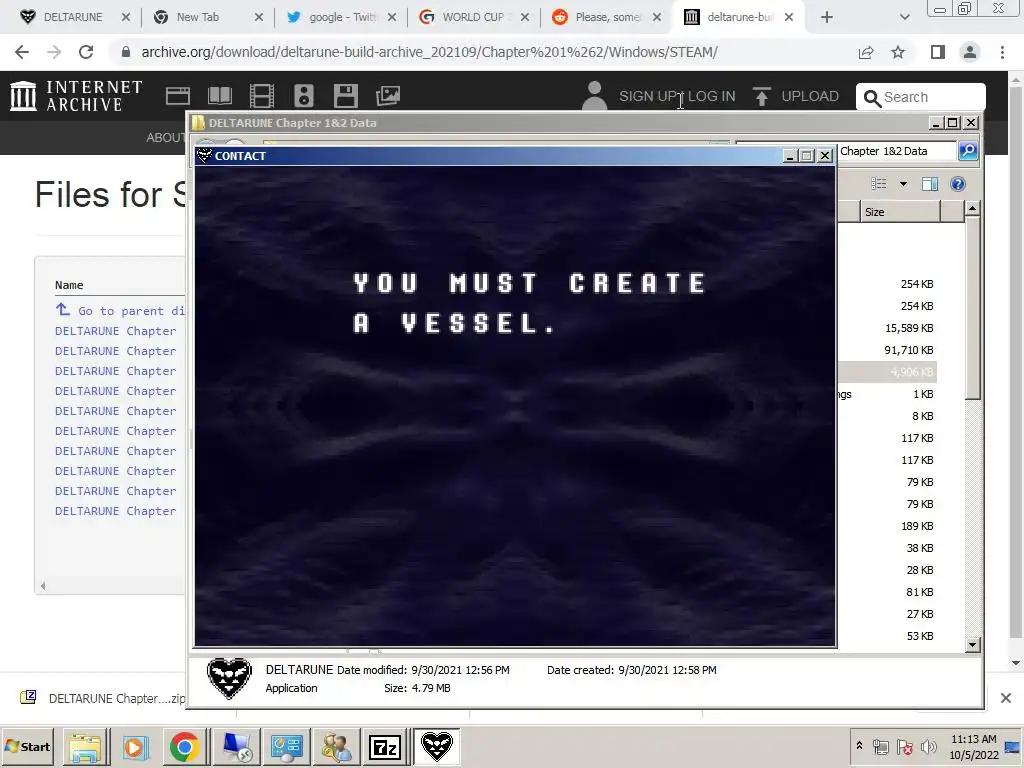Show hidden system tray icons
Viewport: 1024px width, 768px height.
point(859,746)
